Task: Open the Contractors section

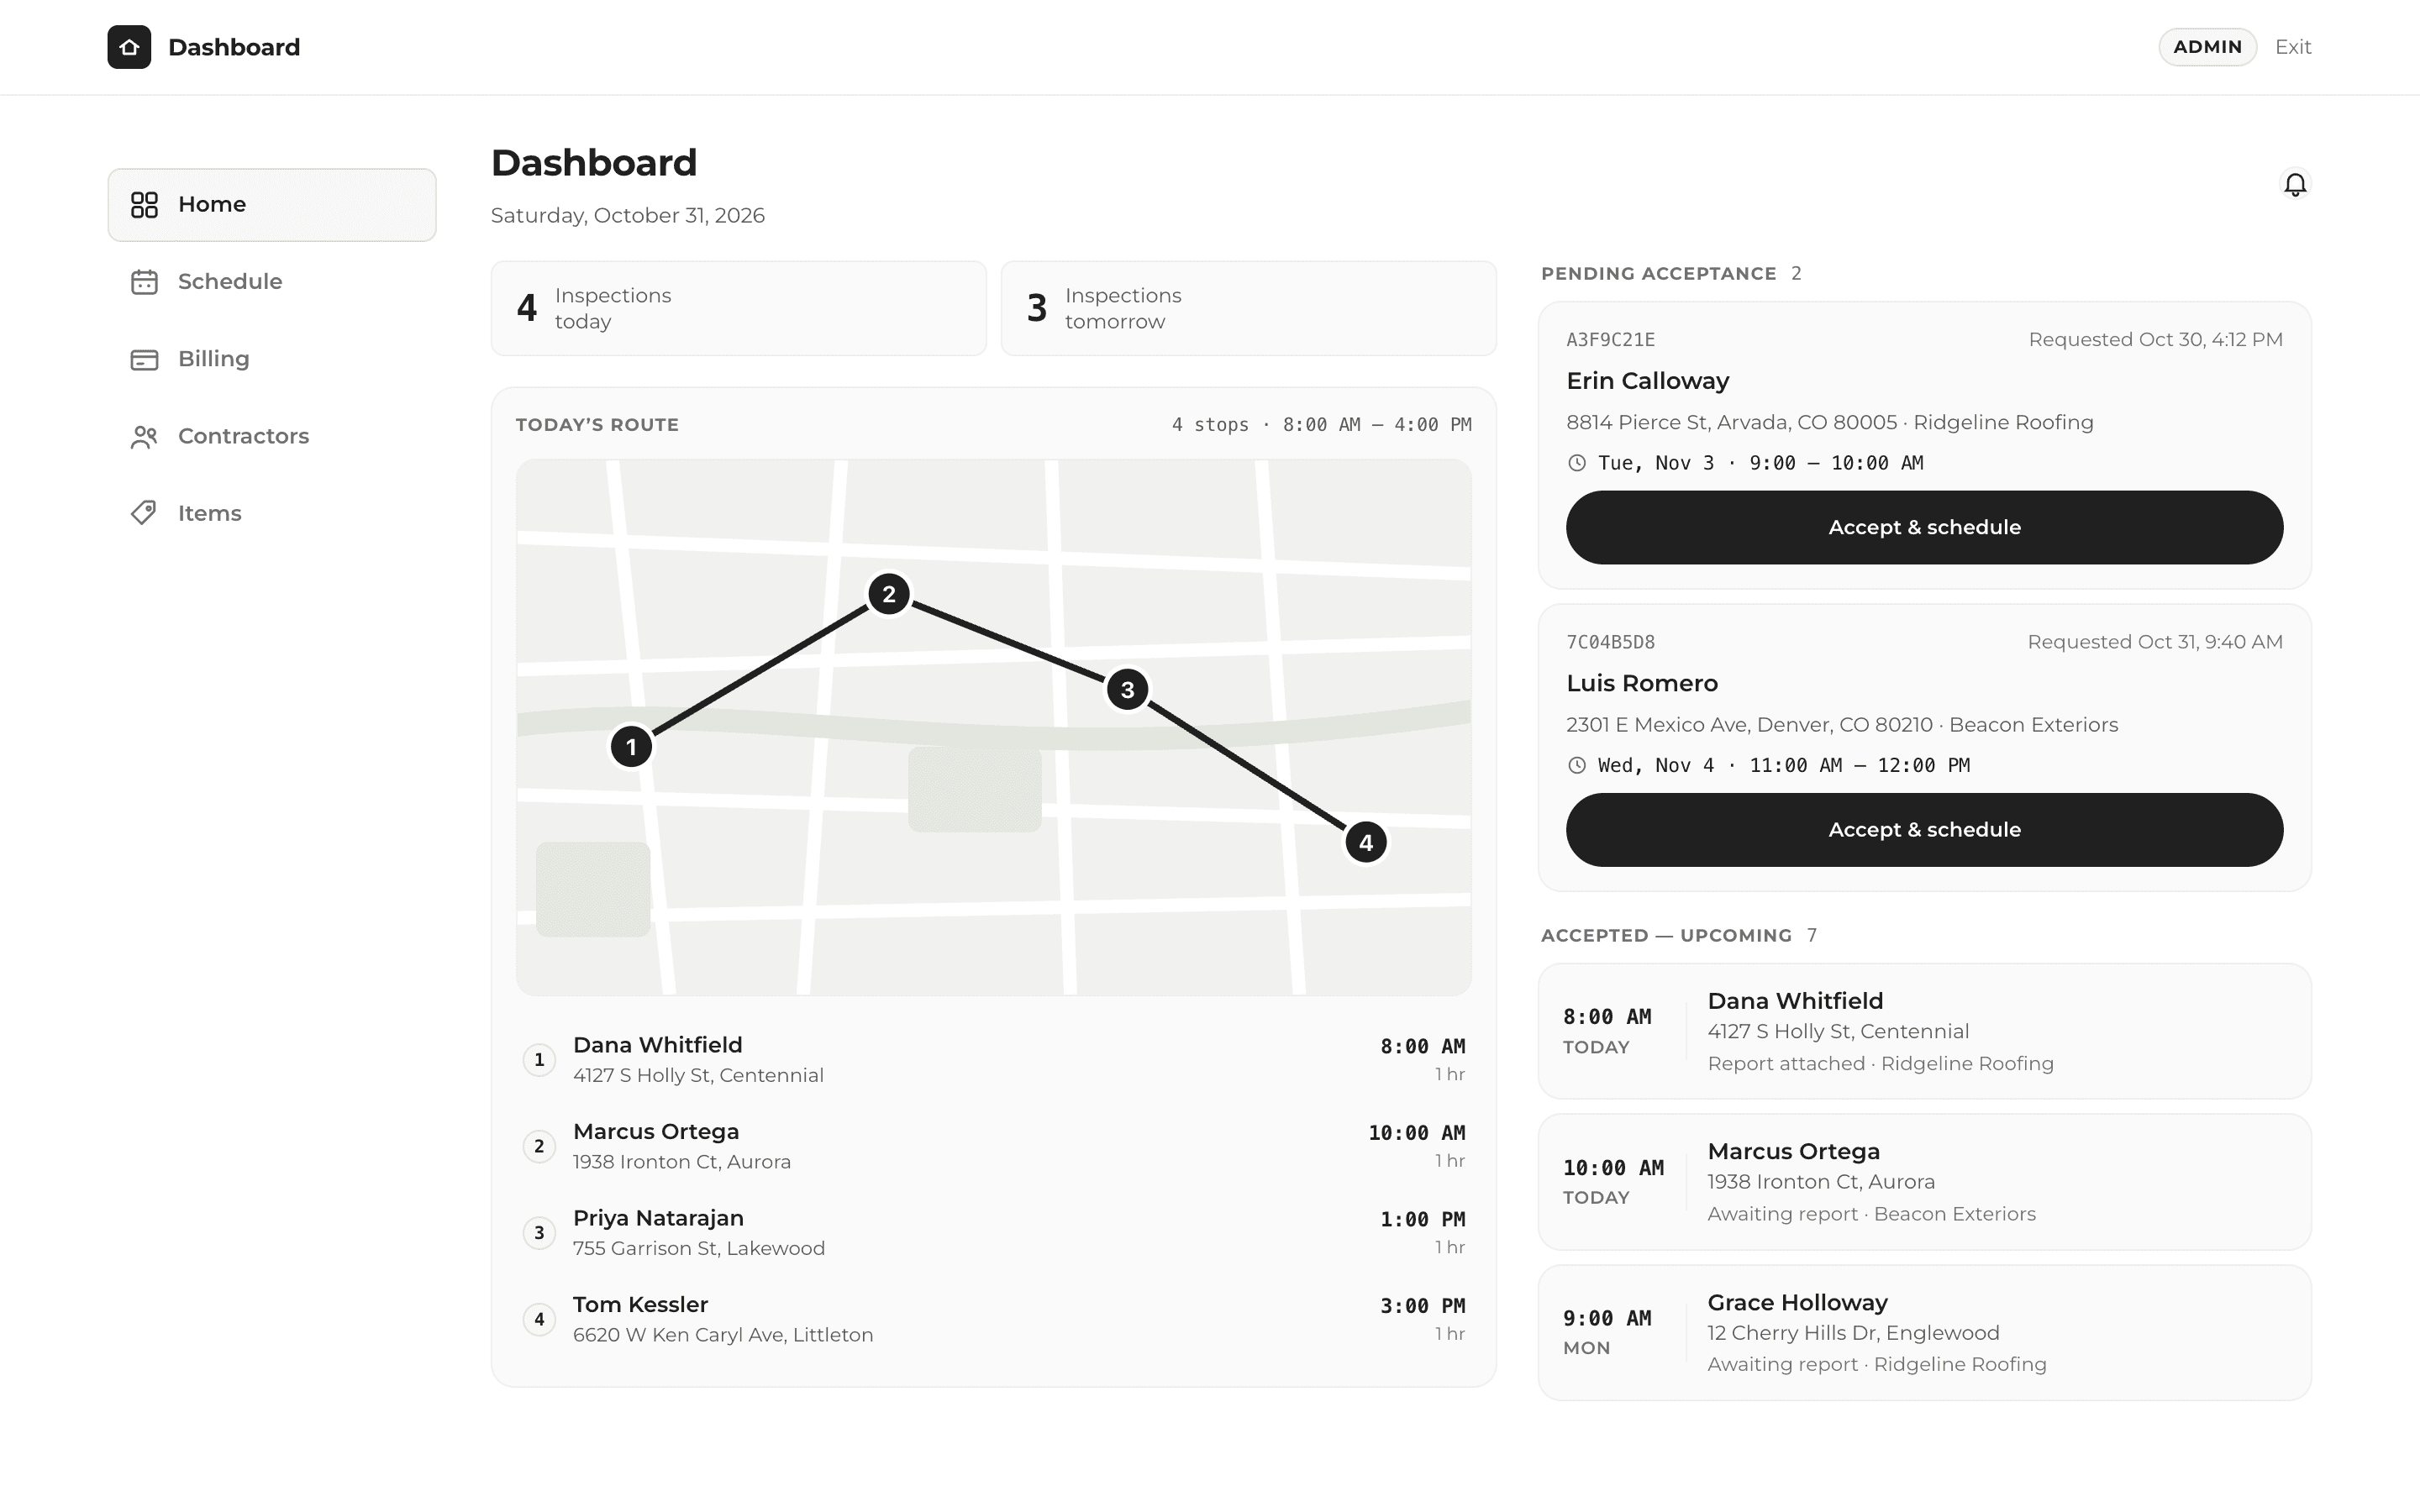Action: [272, 436]
